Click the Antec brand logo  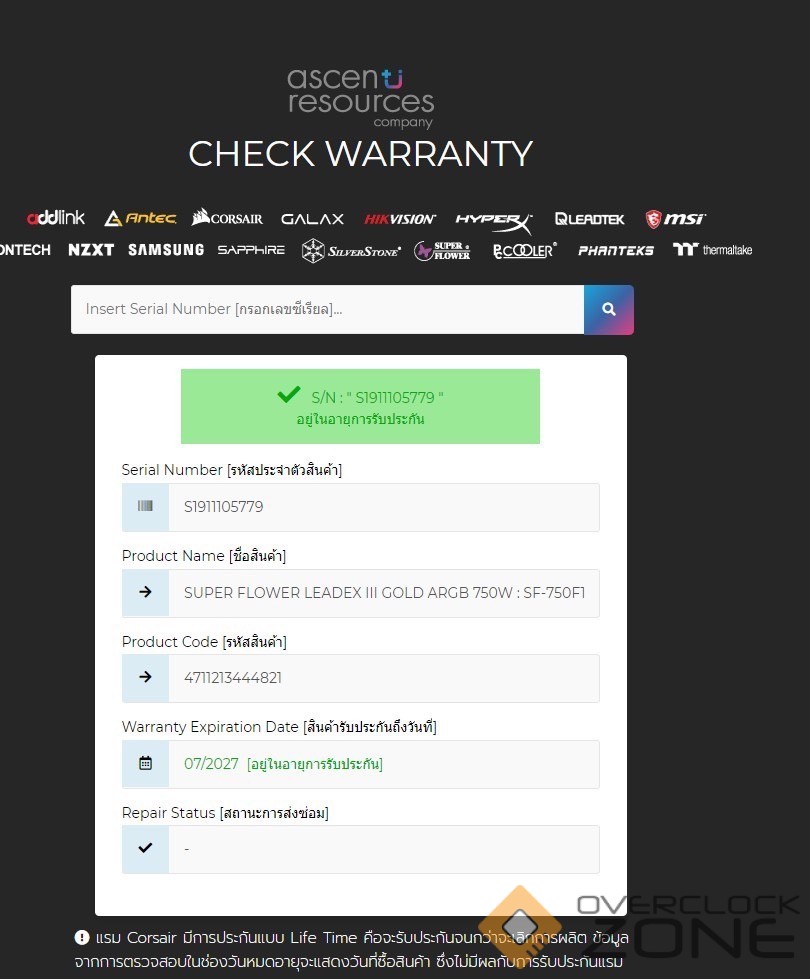click(141, 218)
